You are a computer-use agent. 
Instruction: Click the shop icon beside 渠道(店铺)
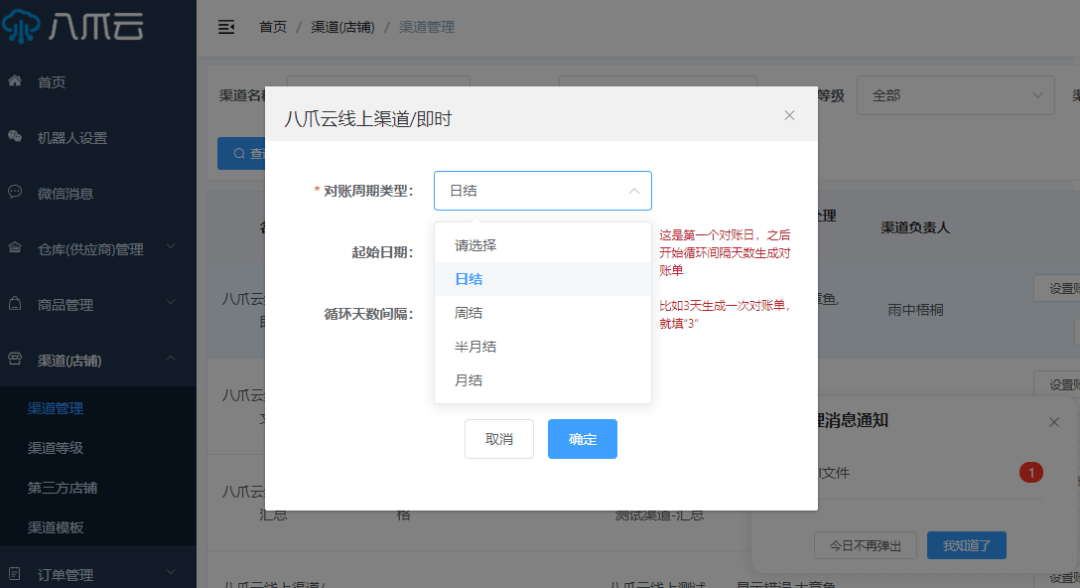[14, 359]
